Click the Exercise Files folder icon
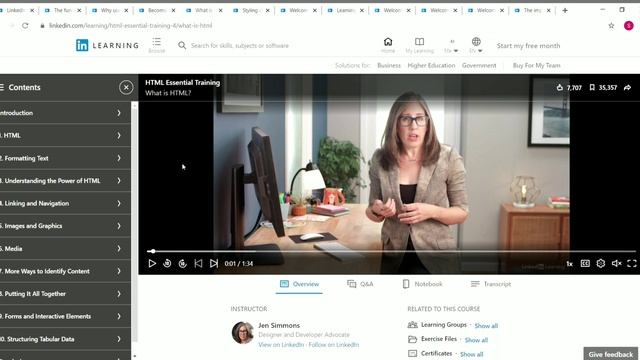The height and width of the screenshot is (360, 640). point(413,339)
